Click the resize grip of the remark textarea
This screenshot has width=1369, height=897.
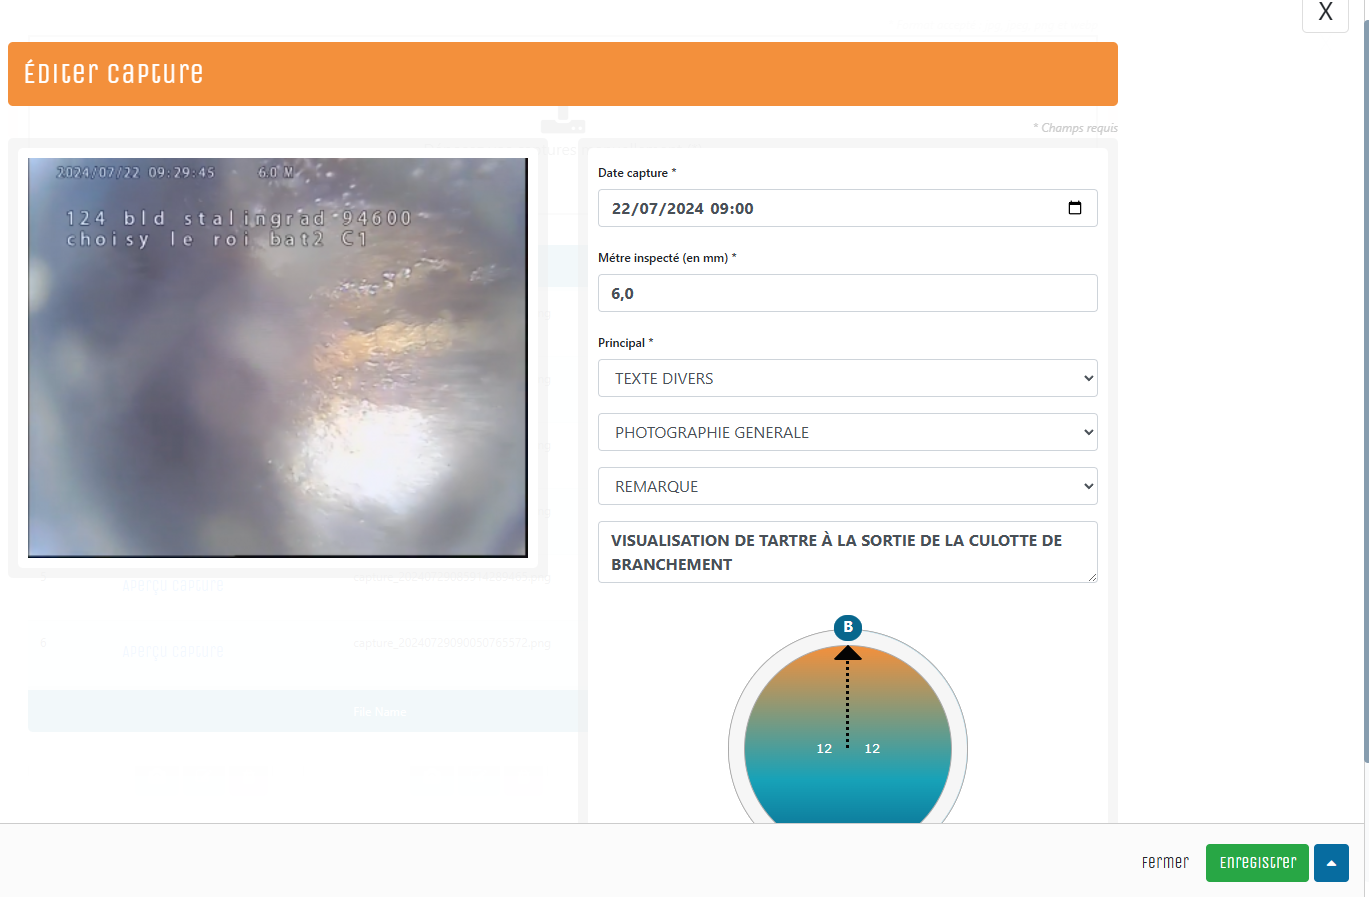[x=1092, y=577]
